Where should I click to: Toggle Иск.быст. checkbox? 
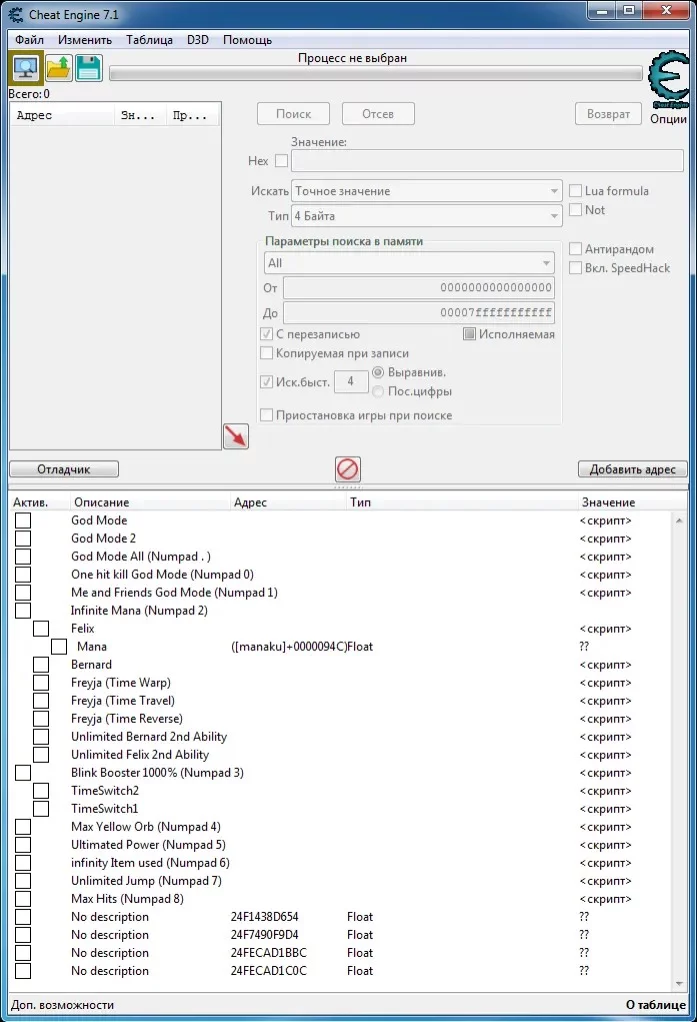pyautogui.click(x=266, y=382)
